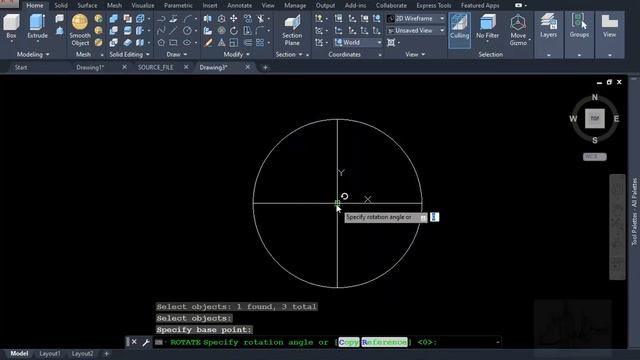Select the Arc draw tool
Screen dimensions: 640x360
pyautogui.click(x=187, y=18)
